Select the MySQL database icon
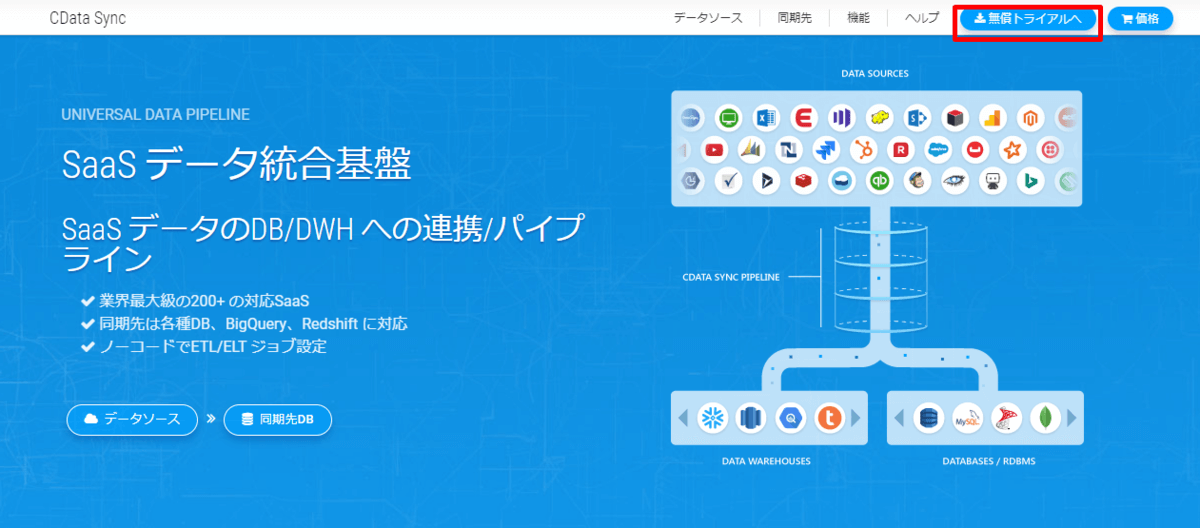The image size is (1200, 528). [968, 417]
